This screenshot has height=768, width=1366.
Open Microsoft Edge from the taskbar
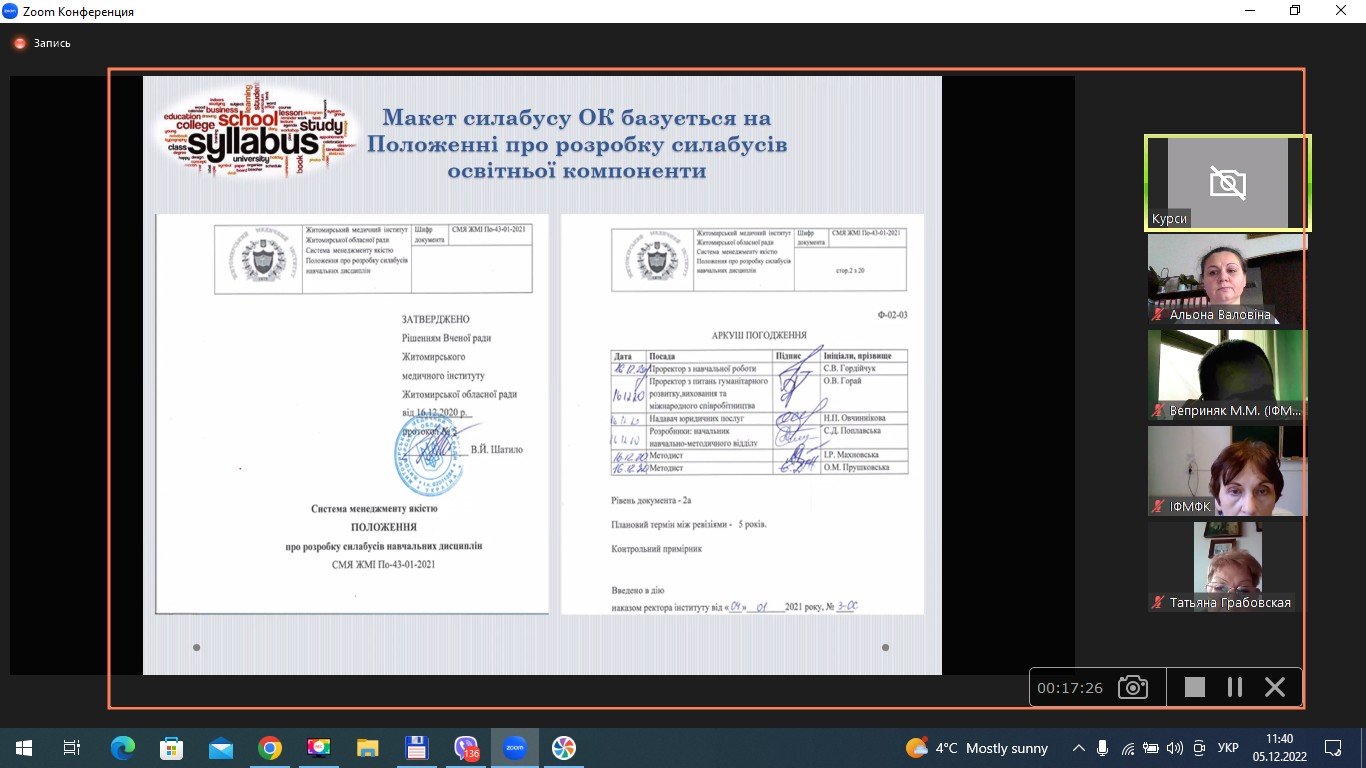click(123, 748)
